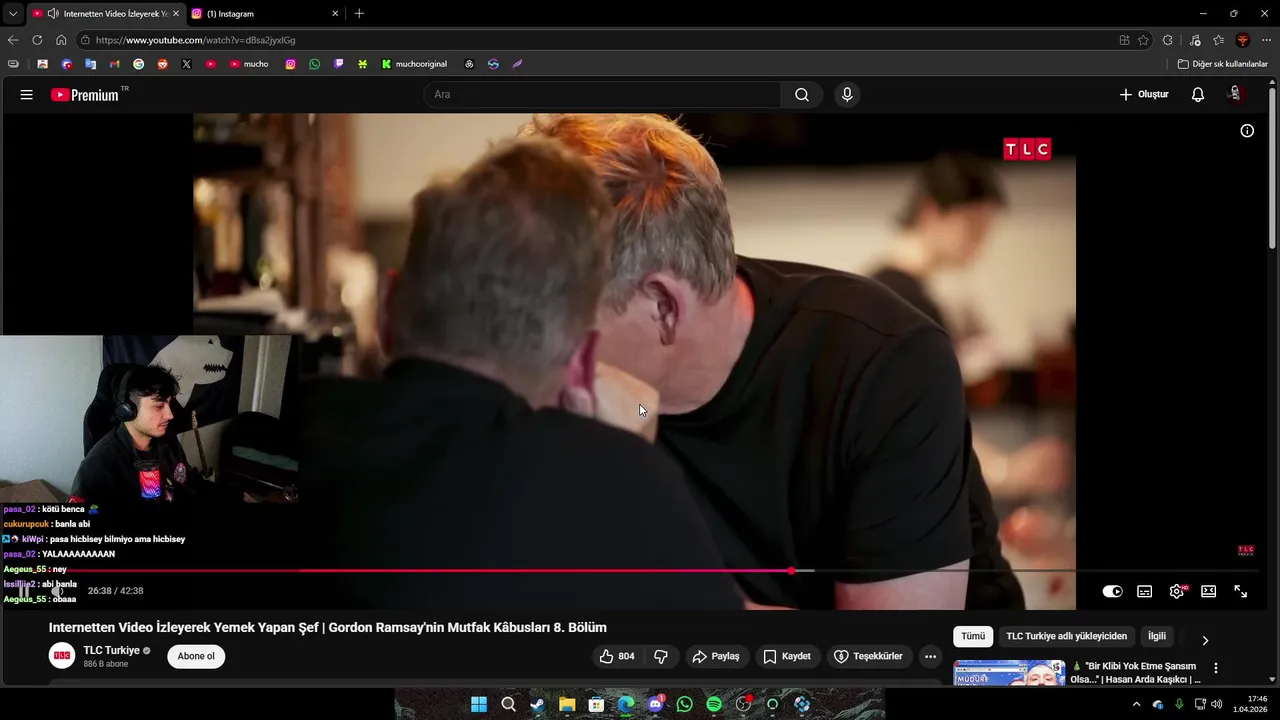Open TLC Turkiye channel name link
This screenshot has height=720, width=1280.
click(111, 650)
